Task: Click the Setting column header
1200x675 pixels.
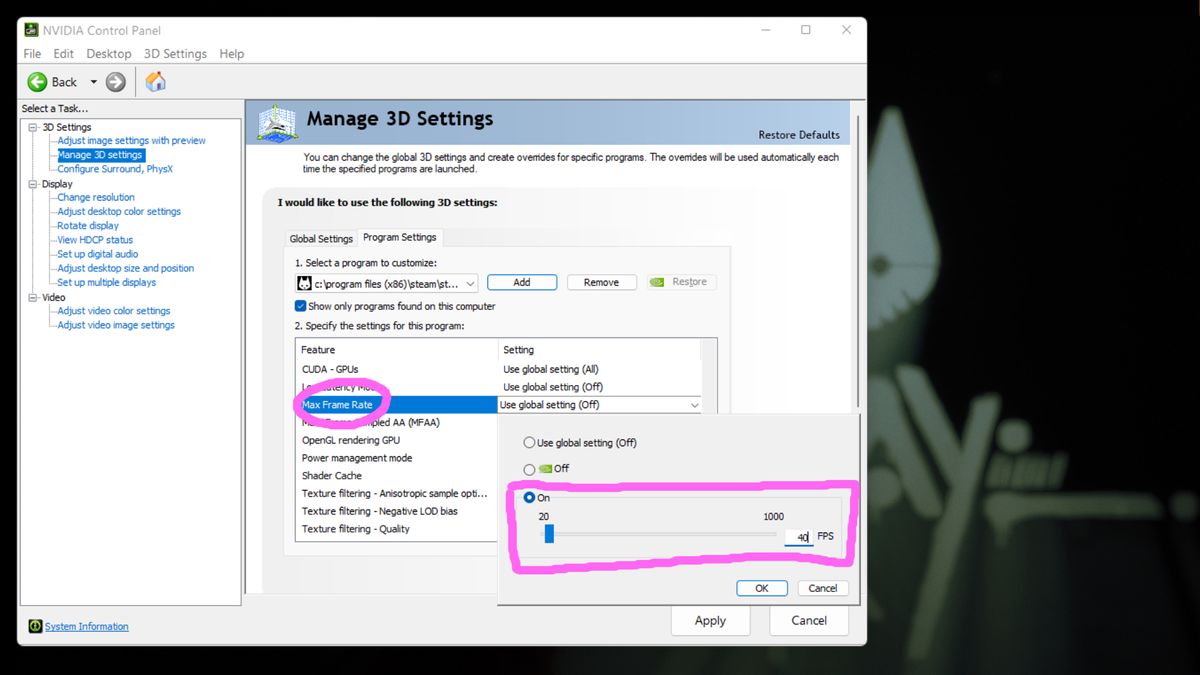Action: pyautogui.click(x=599, y=350)
